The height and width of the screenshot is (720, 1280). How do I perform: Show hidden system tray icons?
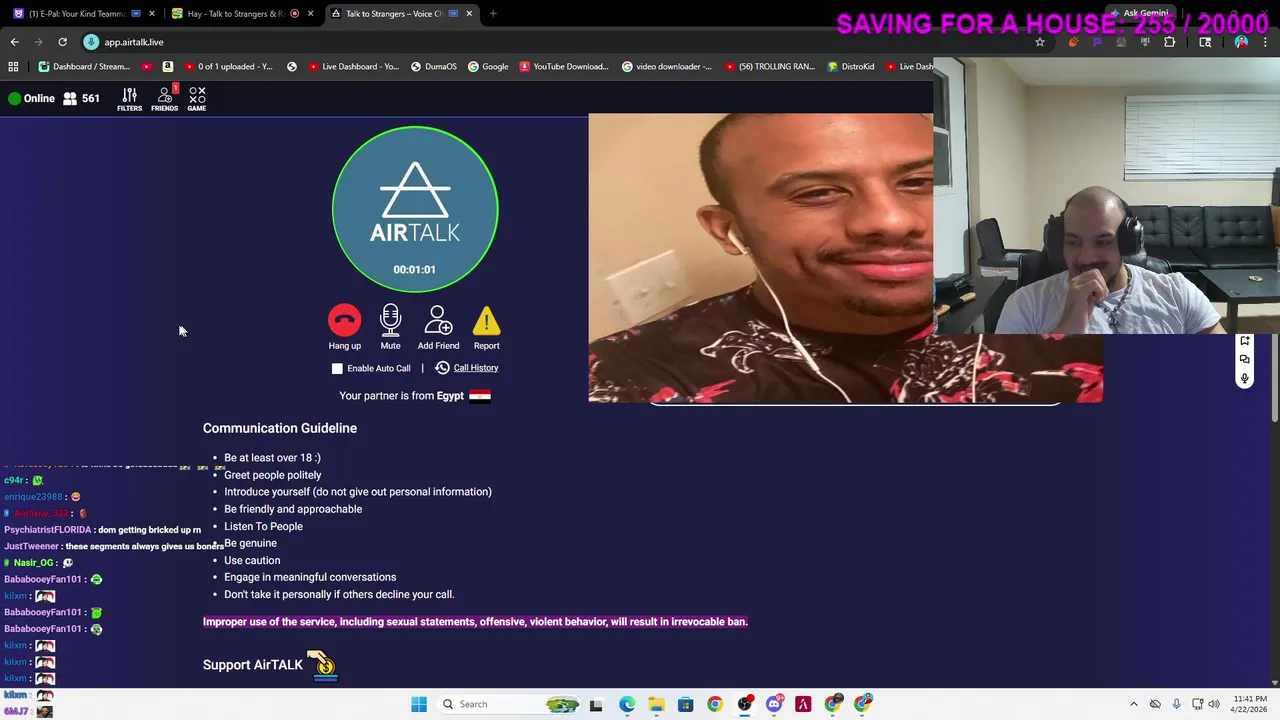click(1133, 704)
